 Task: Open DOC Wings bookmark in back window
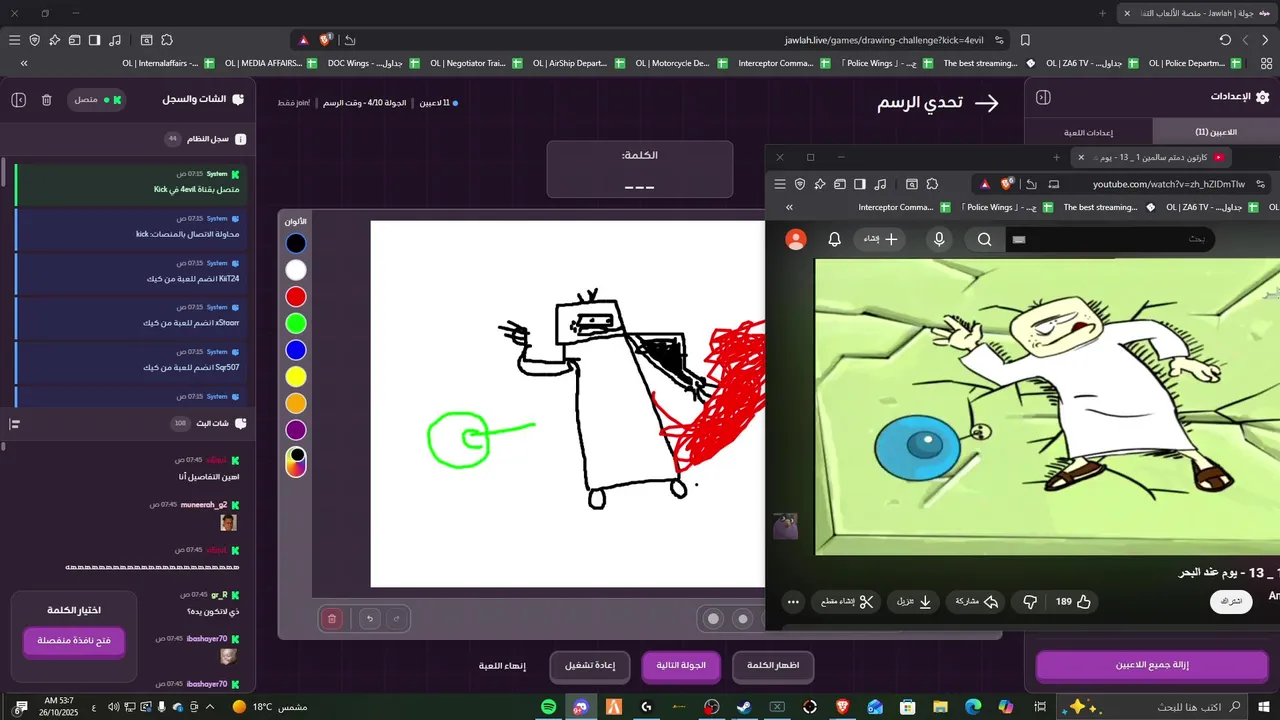tap(373, 63)
